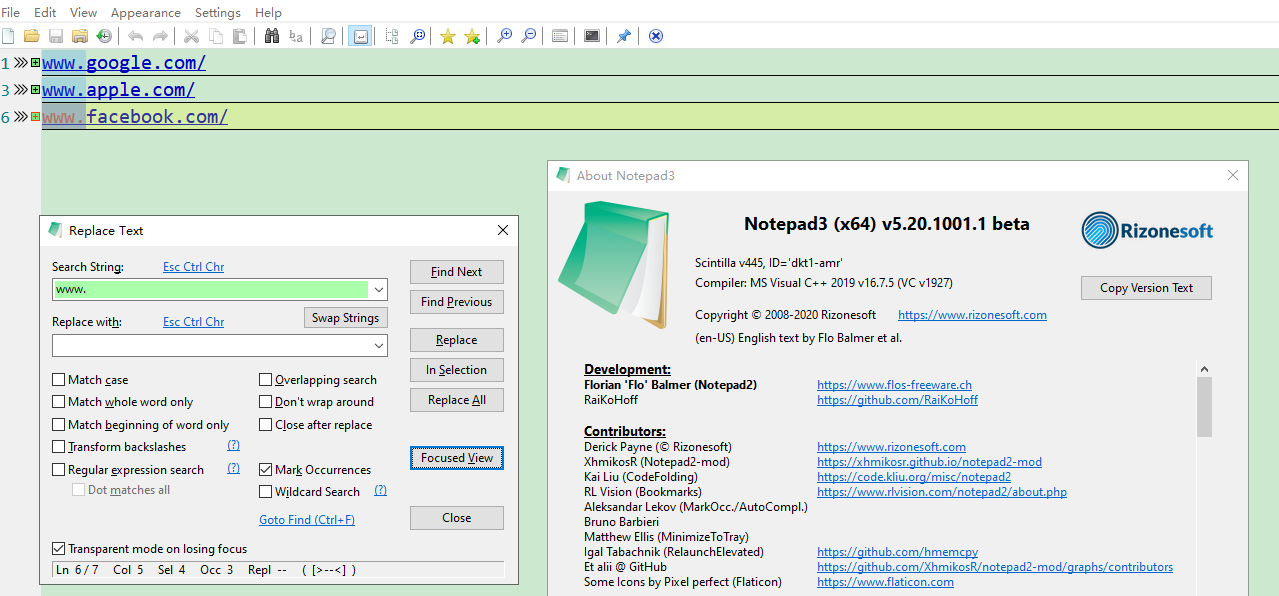Uncheck Transparent mode on losing focus
Image resolution: width=1279 pixels, height=596 pixels.
59,549
